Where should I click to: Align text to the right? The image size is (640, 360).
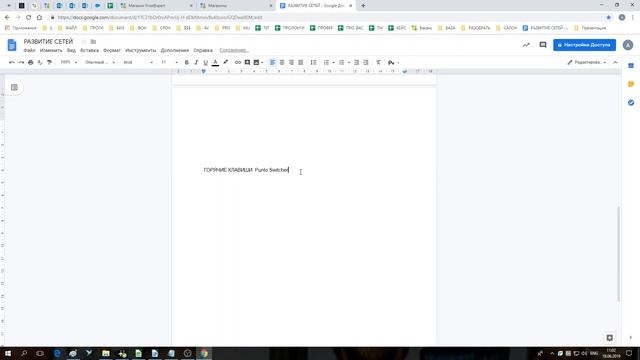pyautogui.click(x=291, y=62)
